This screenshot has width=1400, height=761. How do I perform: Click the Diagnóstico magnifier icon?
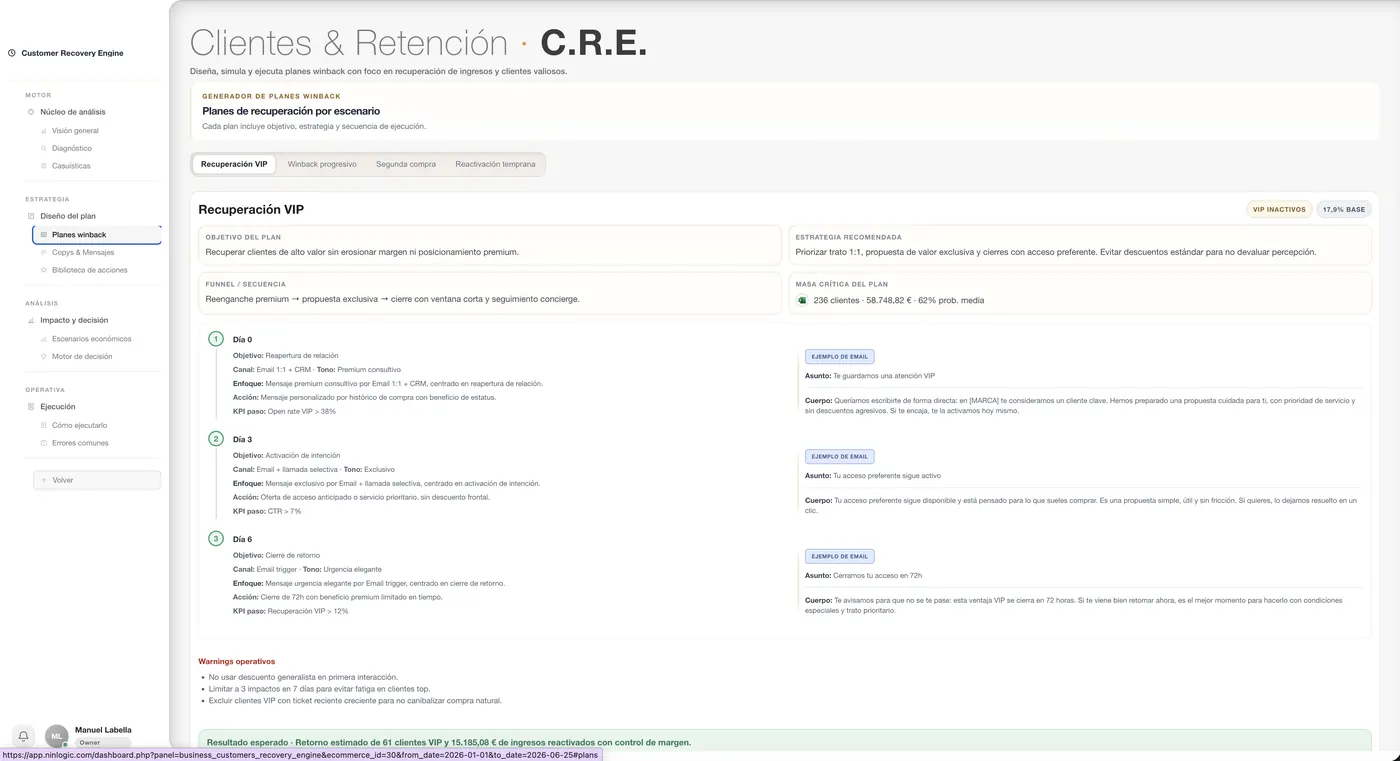coord(43,148)
